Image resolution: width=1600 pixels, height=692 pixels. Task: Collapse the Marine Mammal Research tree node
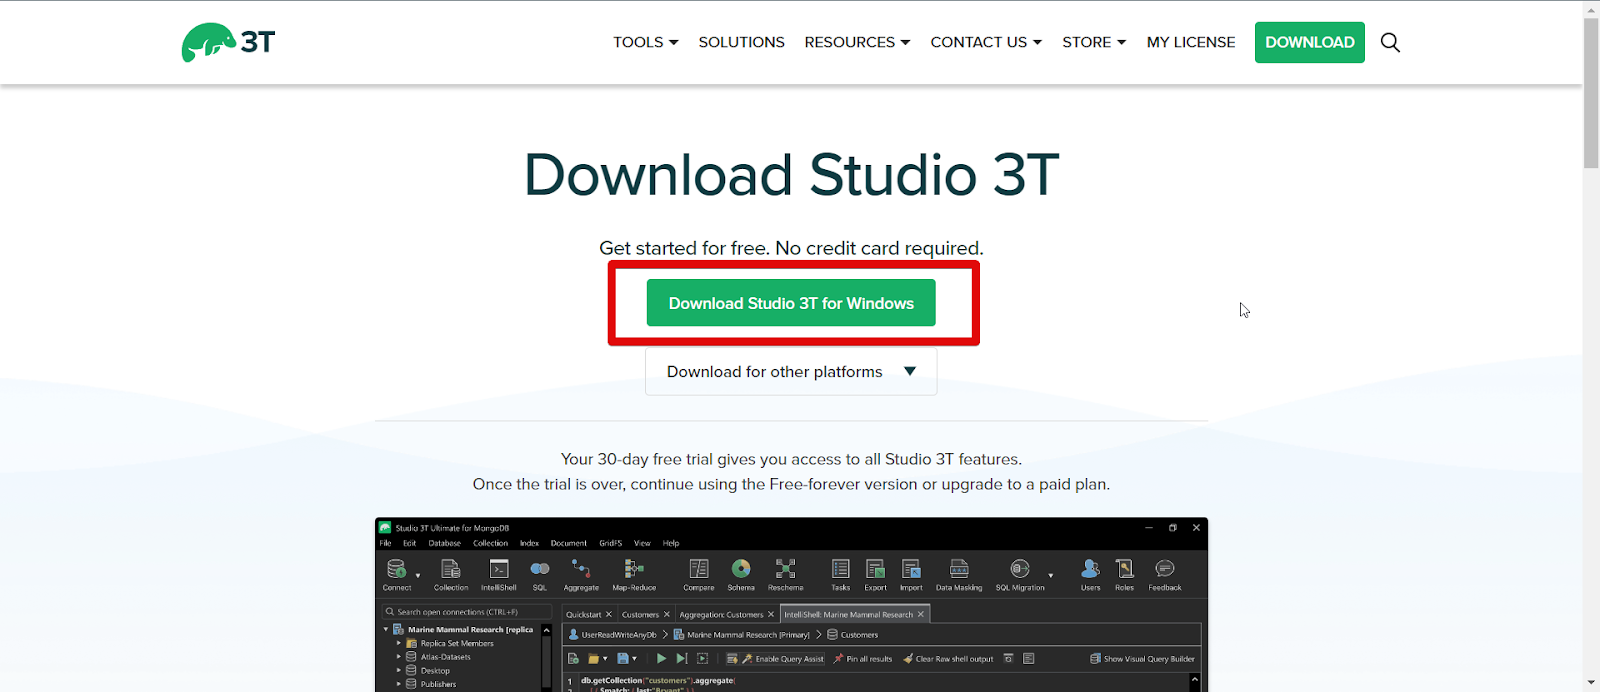[386, 629]
